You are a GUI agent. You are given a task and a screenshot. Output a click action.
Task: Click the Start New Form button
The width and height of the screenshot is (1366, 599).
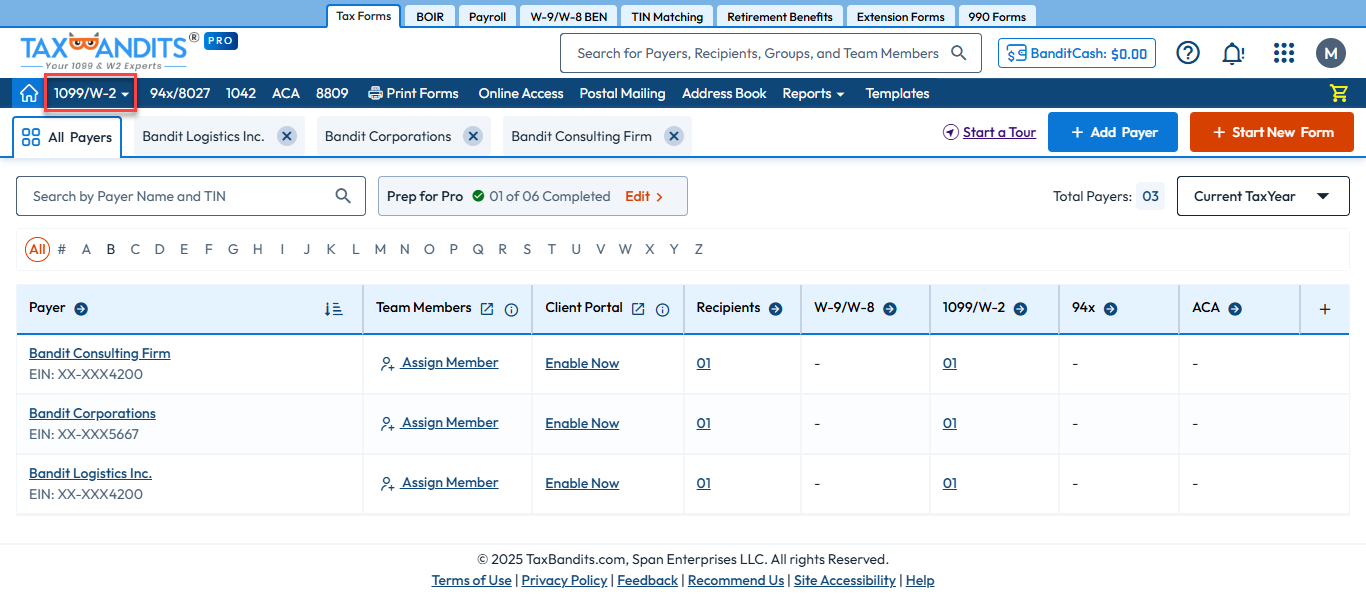pyautogui.click(x=1272, y=132)
